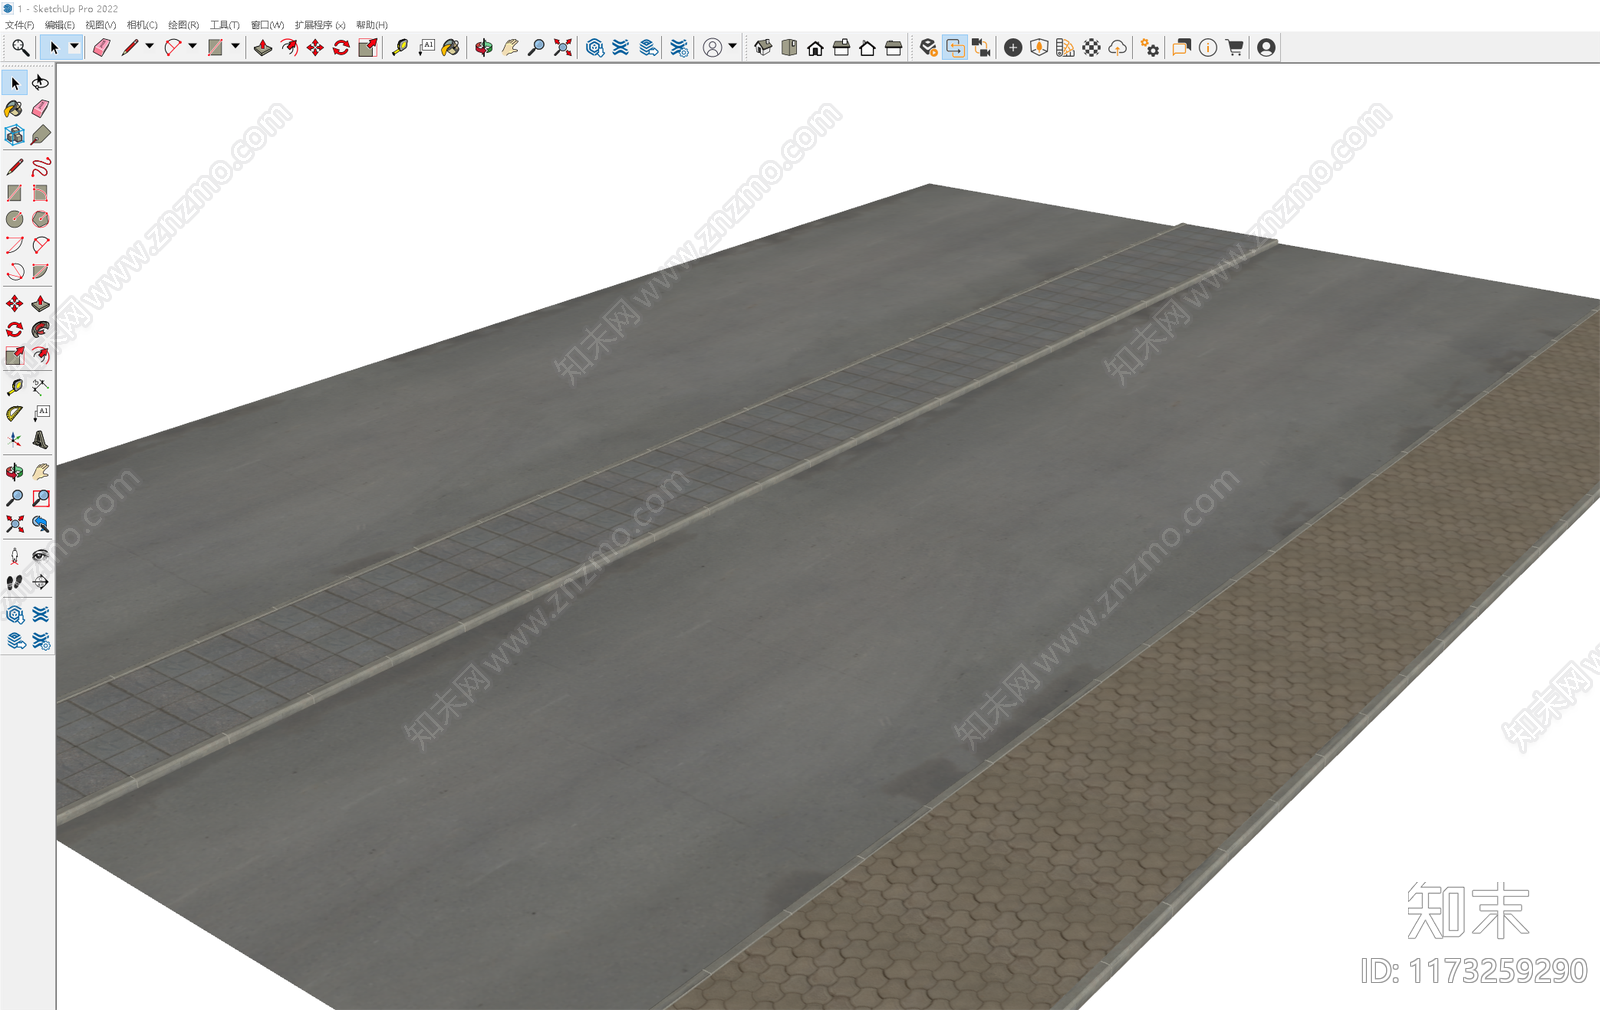Select the Axes tool in left toolbar
This screenshot has height=1010, width=1600.
point(14,439)
